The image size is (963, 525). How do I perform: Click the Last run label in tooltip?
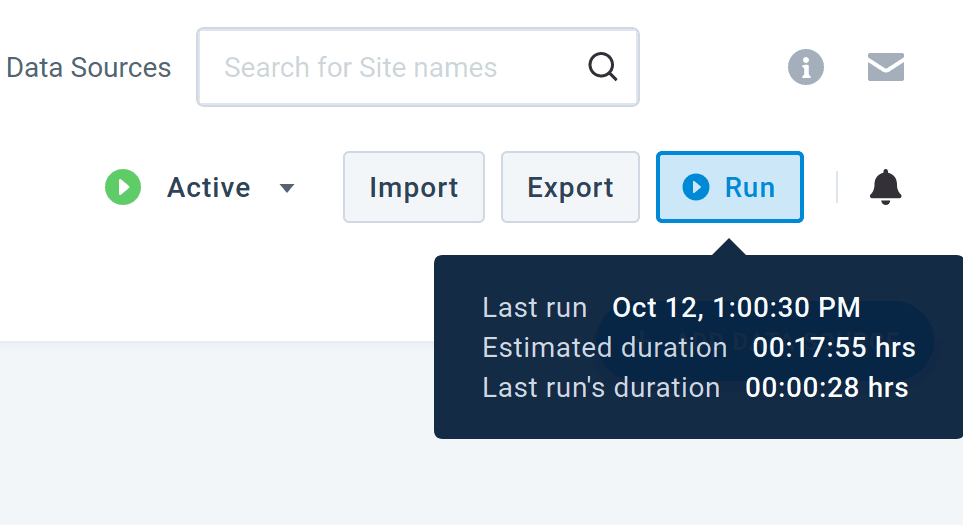tap(534, 307)
